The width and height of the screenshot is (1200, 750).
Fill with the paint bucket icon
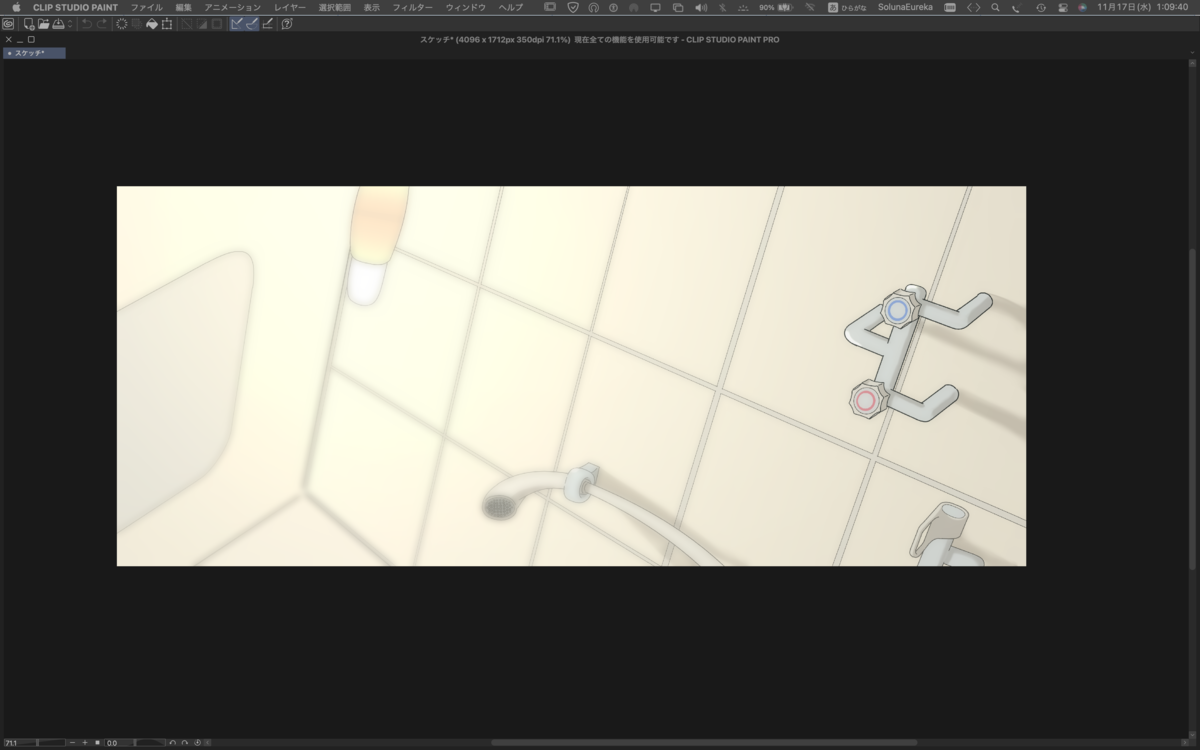tap(152, 24)
